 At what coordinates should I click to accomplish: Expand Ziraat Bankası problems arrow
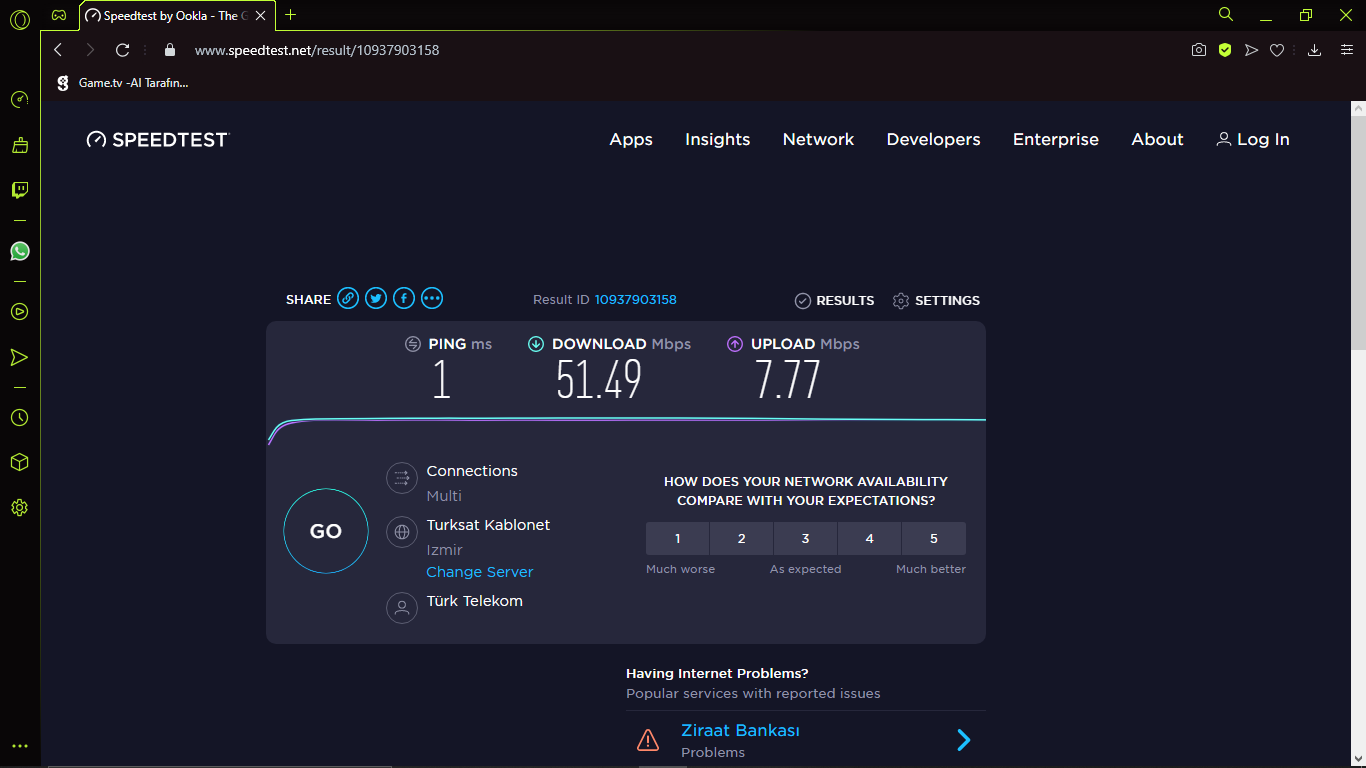963,740
